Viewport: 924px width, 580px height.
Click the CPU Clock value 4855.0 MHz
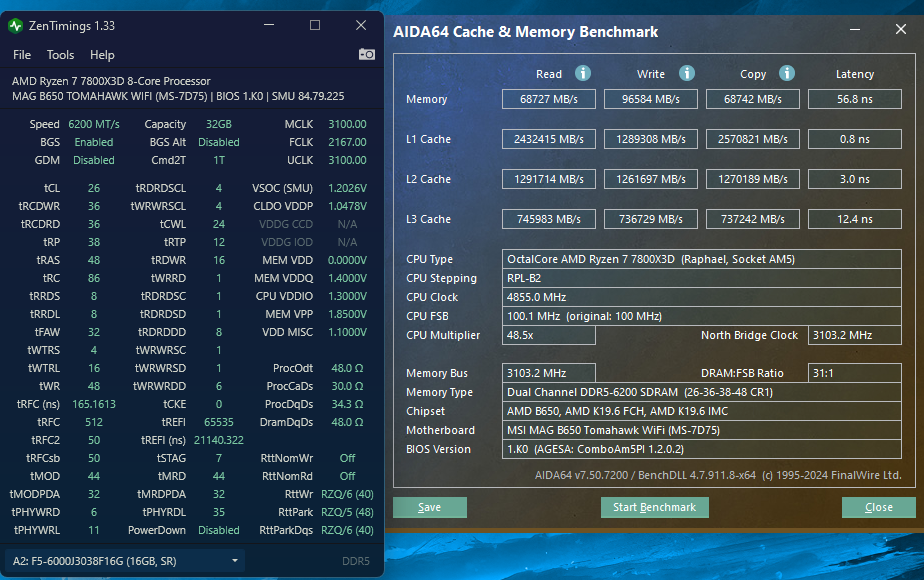701,297
